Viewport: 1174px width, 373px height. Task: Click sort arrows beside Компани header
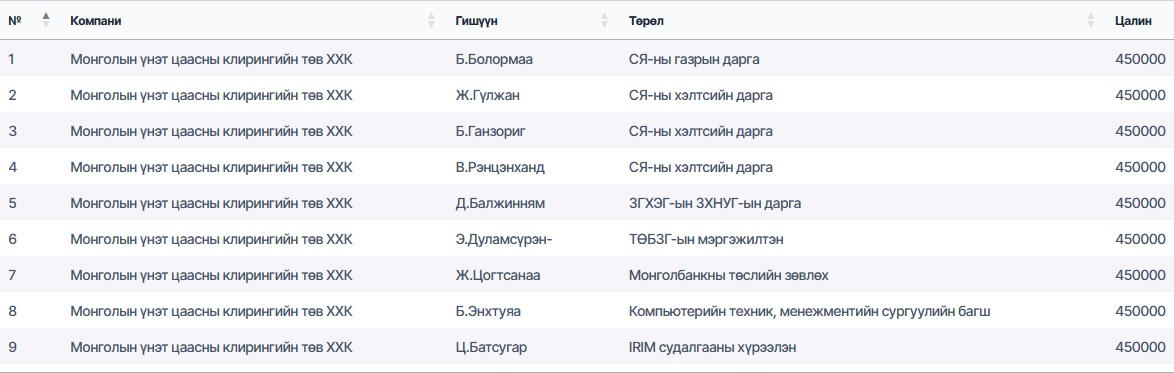[x=431, y=20]
